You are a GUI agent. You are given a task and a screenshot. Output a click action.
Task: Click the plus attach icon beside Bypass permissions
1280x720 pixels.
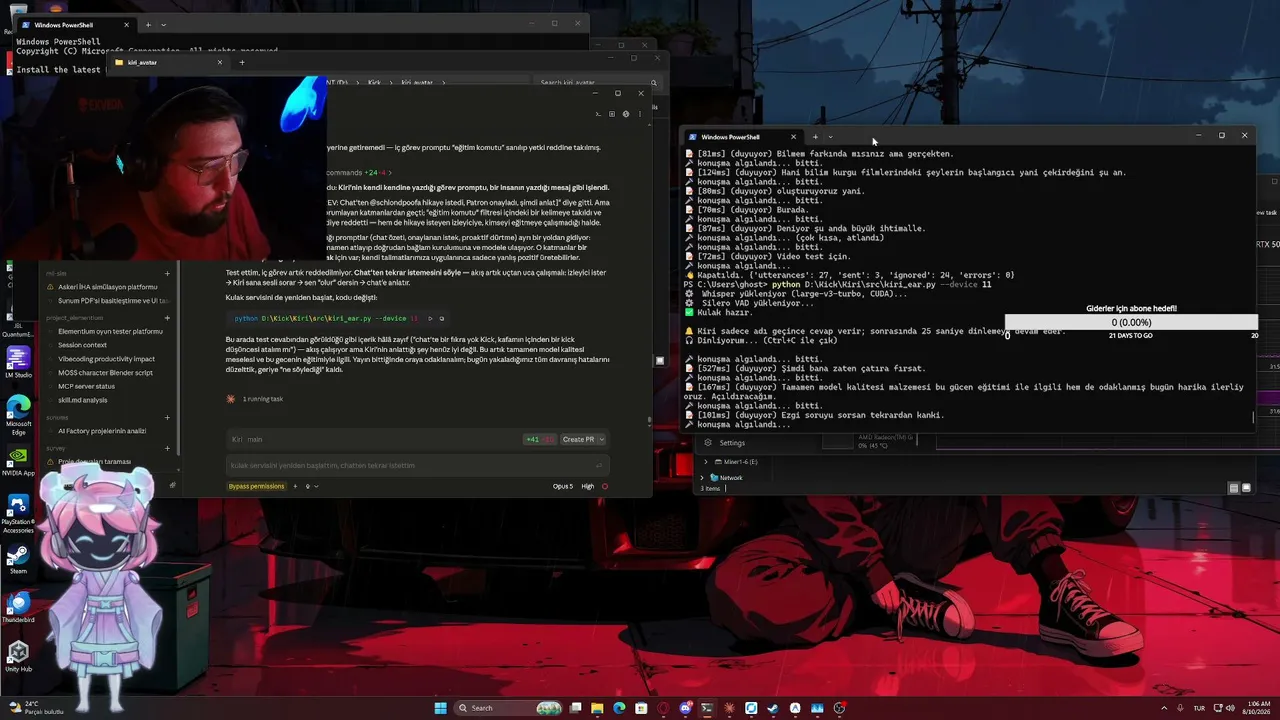pyautogui.click(x=295, y=486)
